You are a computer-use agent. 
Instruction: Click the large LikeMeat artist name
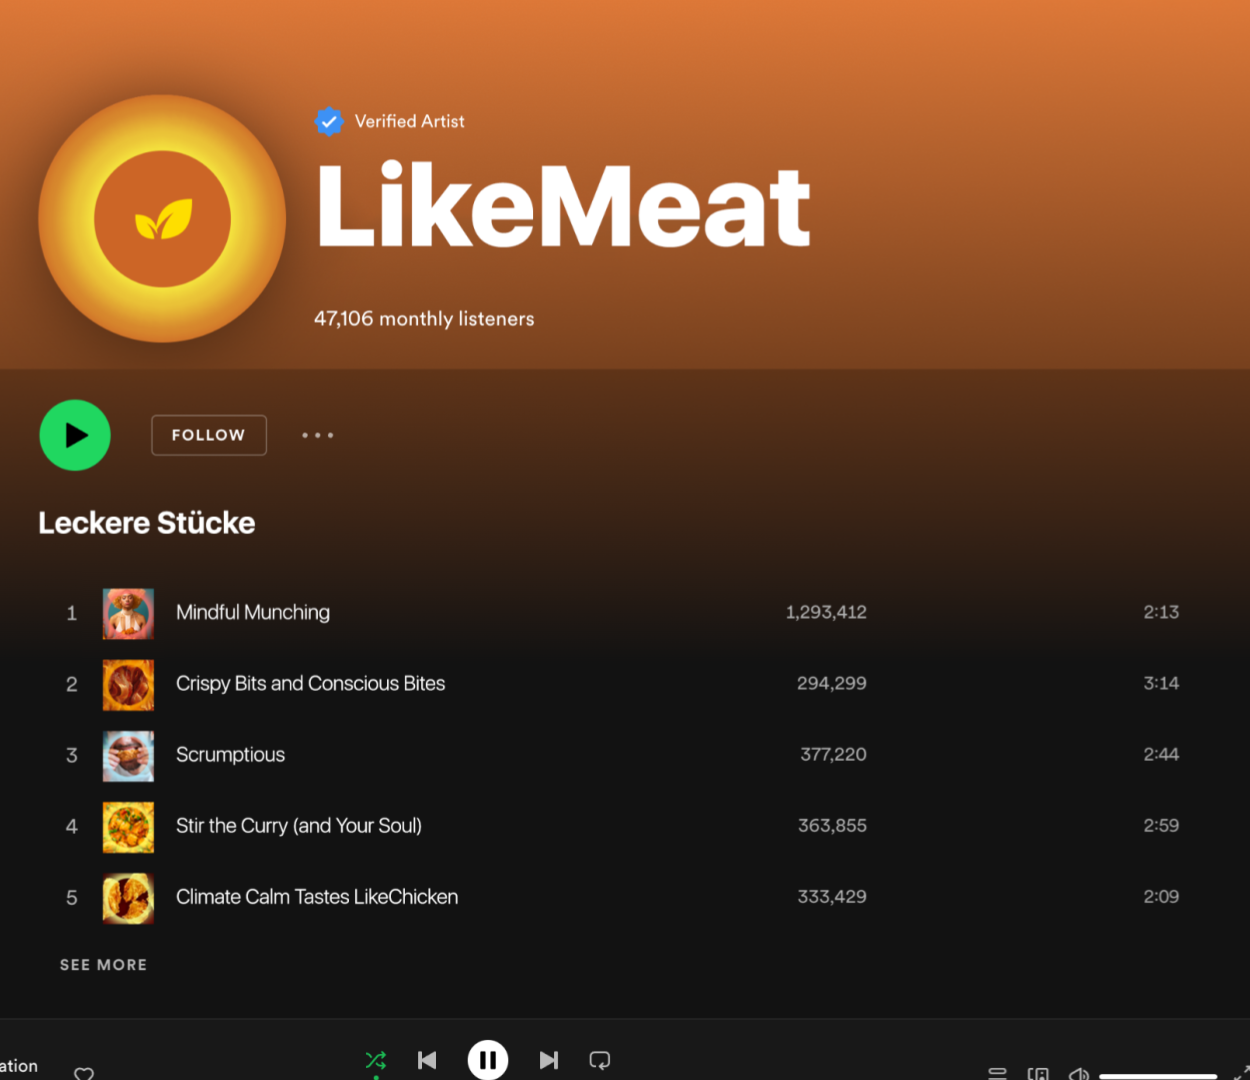pyautogui.click(x=564, y=205)
